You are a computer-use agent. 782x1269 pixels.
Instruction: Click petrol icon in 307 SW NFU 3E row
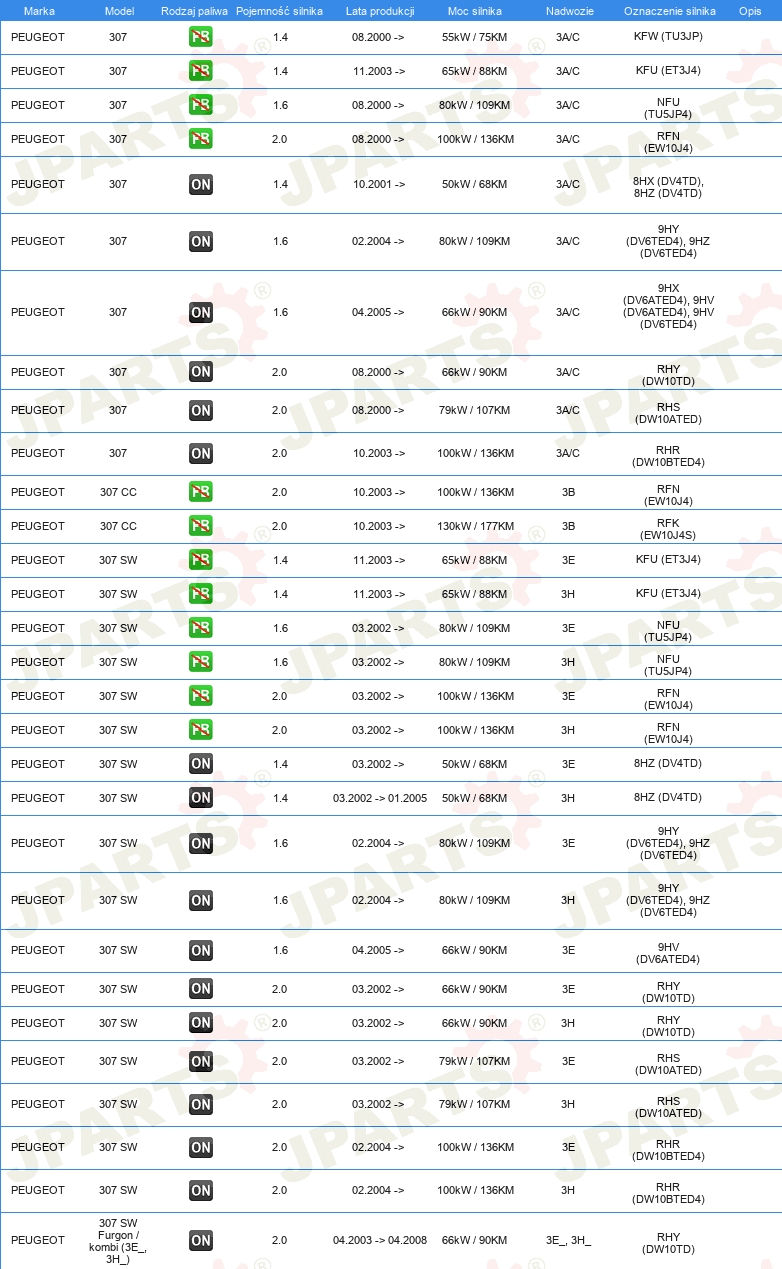[200, 628]
